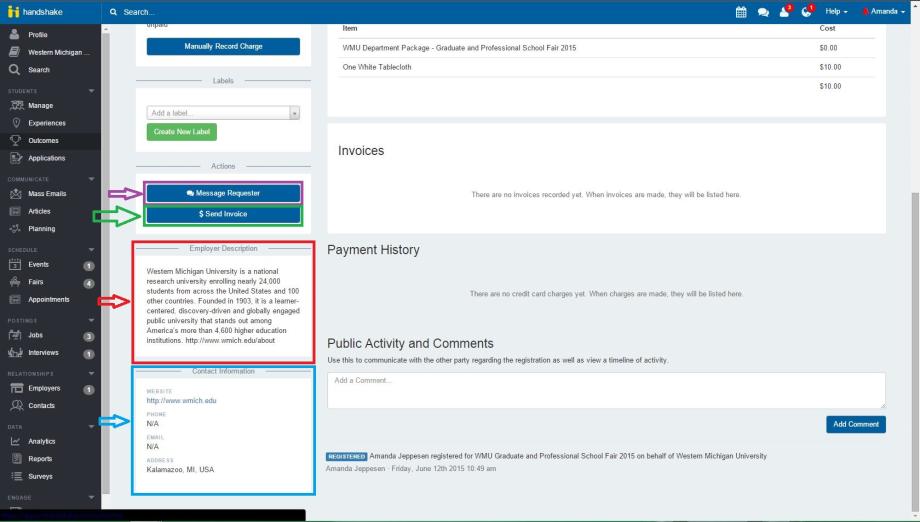
Task: Click the Add a Comment text box
Action: coord(606,390)
